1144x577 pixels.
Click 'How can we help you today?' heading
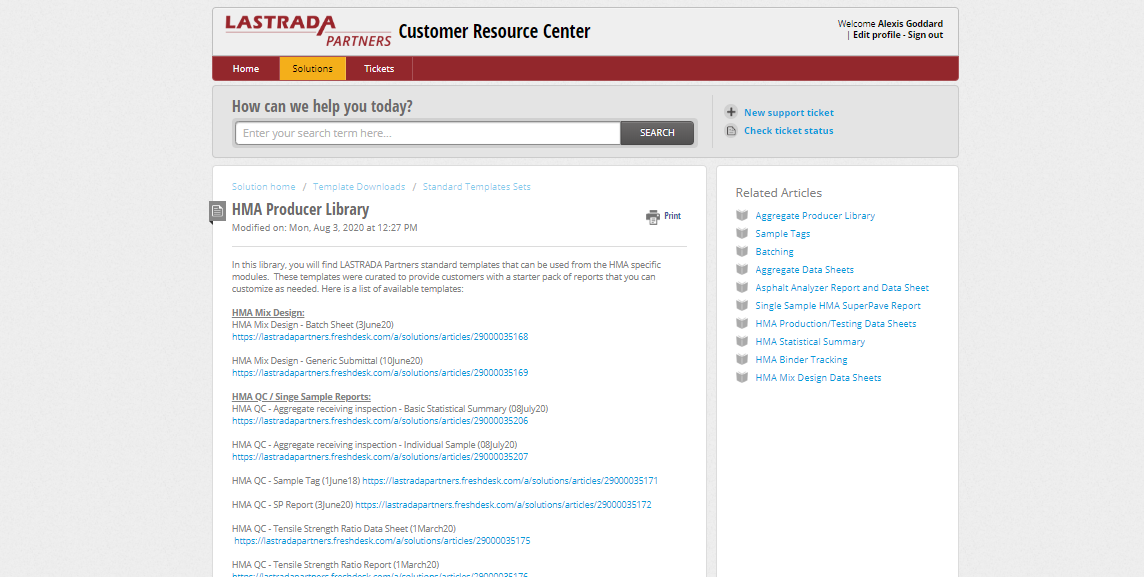pos(322,107)
